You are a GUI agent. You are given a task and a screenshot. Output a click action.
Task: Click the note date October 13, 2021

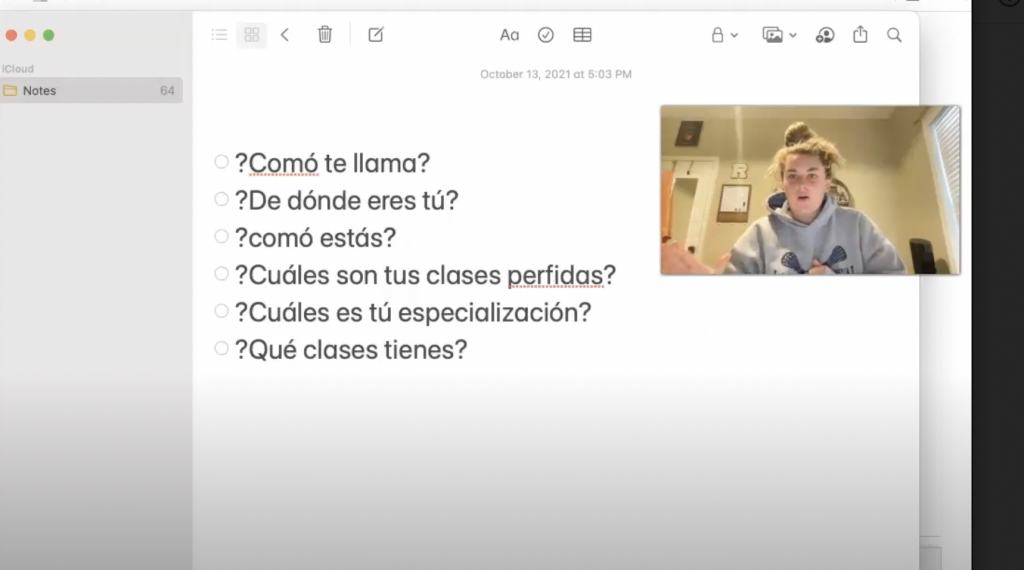click(556, 74)
